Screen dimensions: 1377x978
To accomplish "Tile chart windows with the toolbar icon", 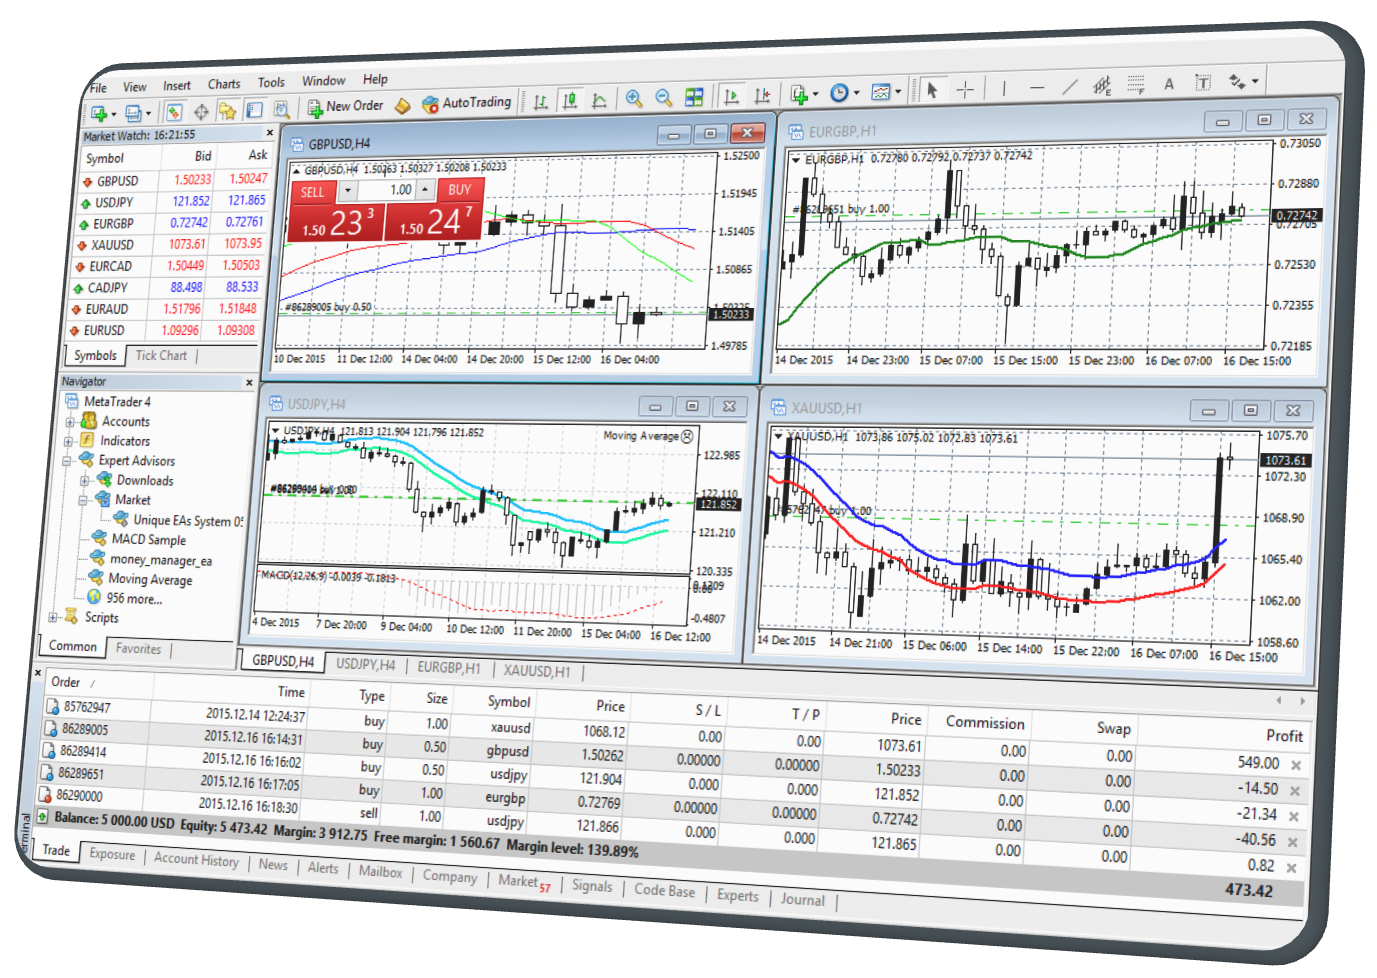I will pos(694,97).
